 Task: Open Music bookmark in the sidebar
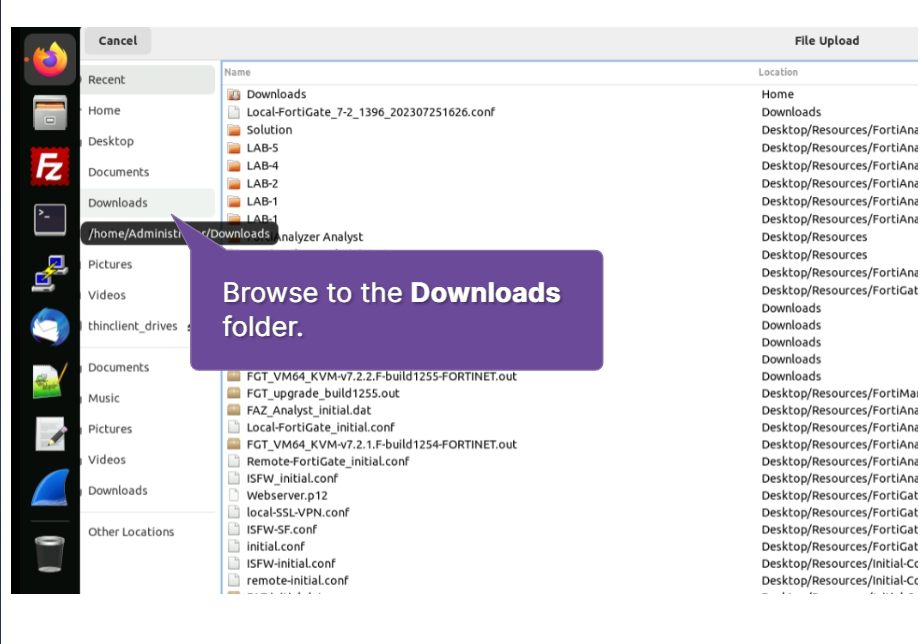[x=147, y=398]
